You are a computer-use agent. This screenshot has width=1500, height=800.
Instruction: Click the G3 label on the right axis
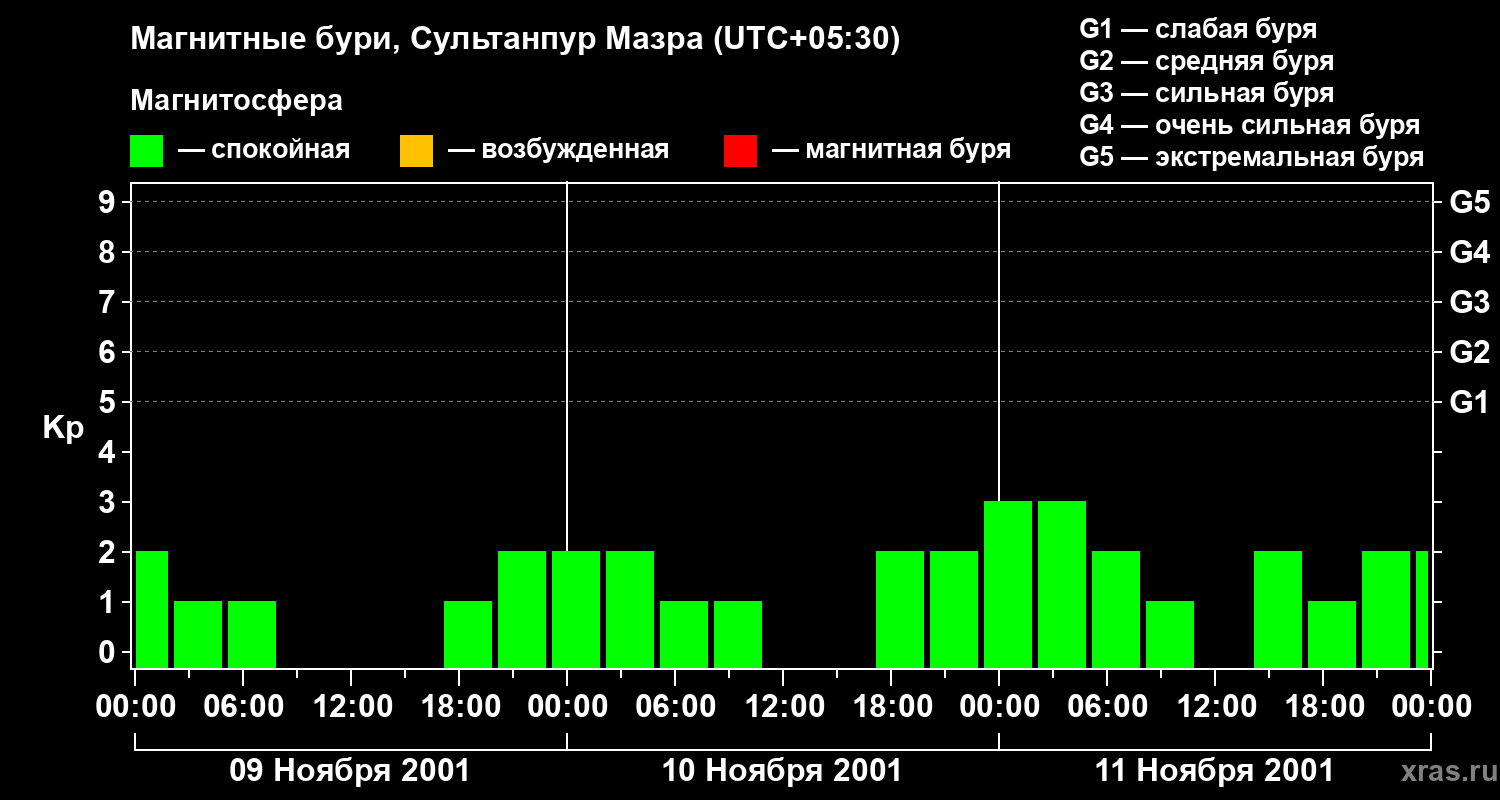tap(1469, 303)
